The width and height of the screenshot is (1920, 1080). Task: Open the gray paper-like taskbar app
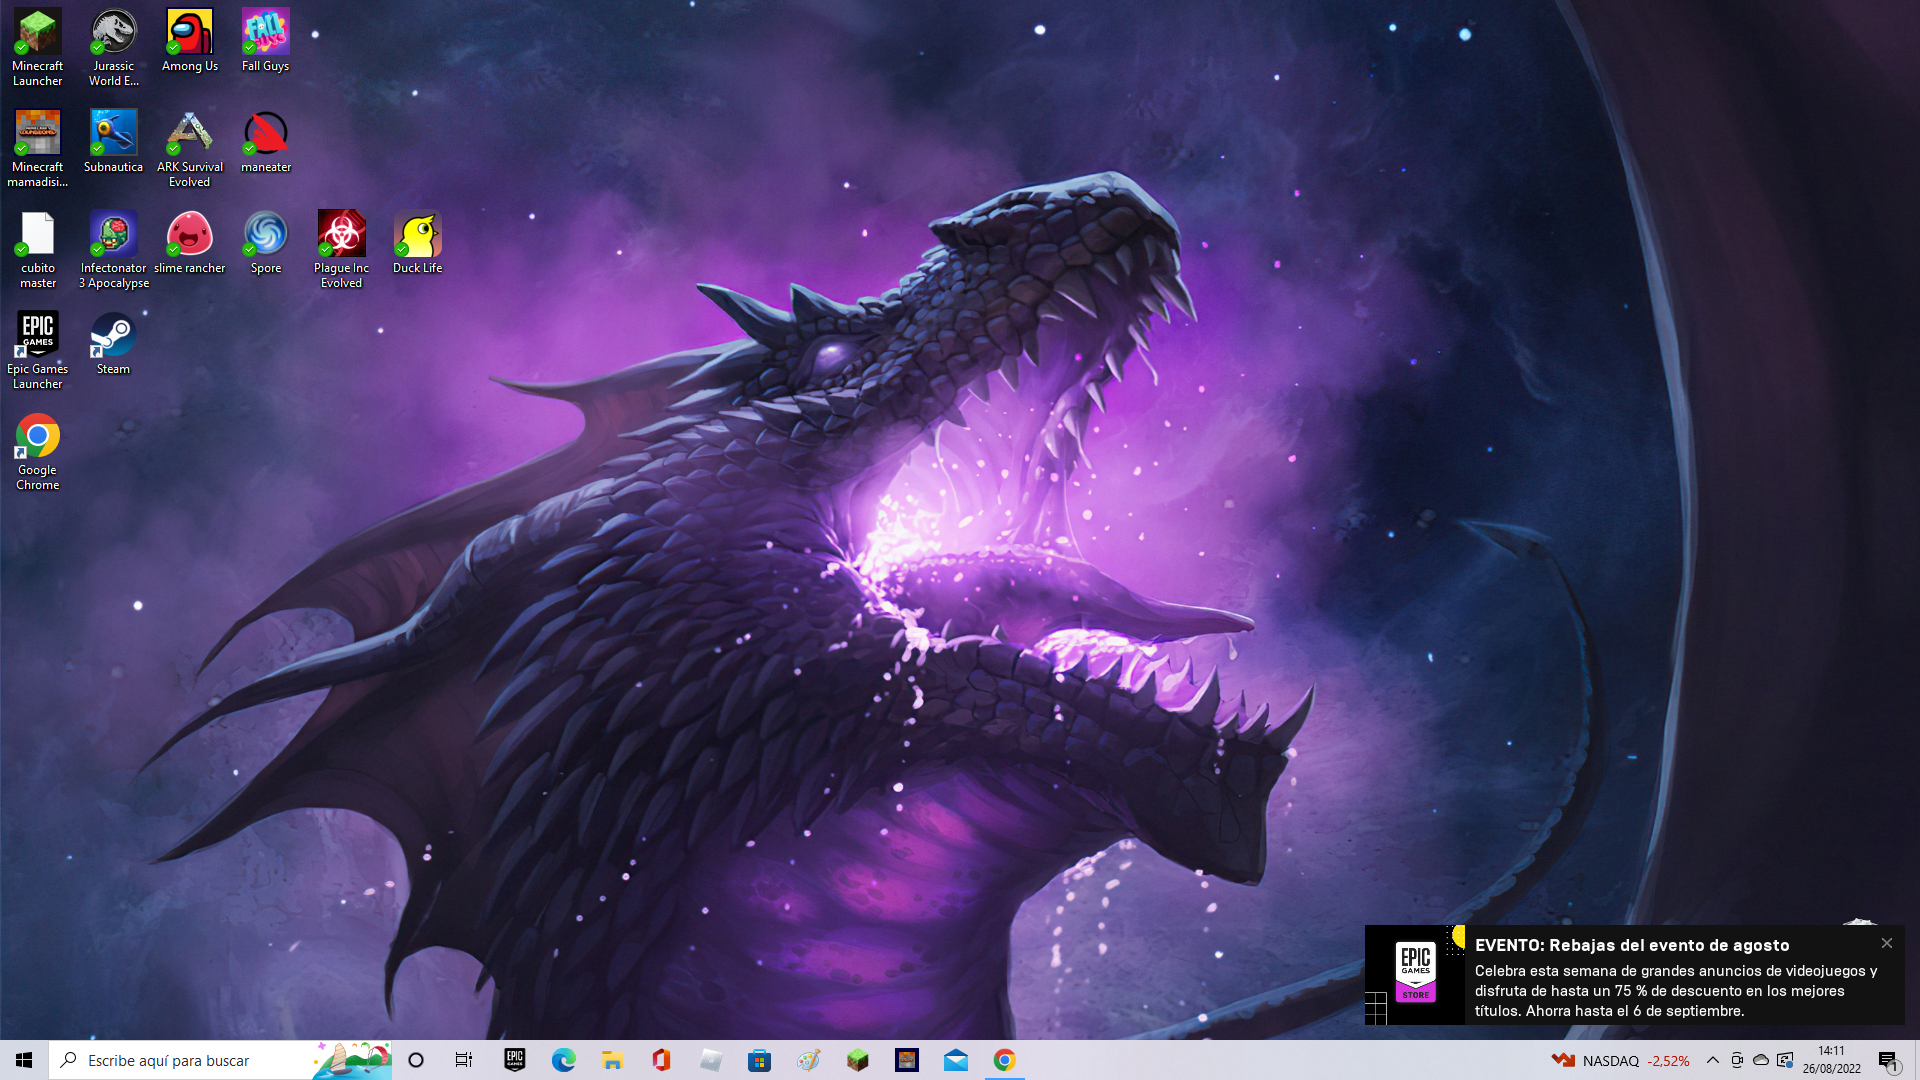coord(711,1060)
